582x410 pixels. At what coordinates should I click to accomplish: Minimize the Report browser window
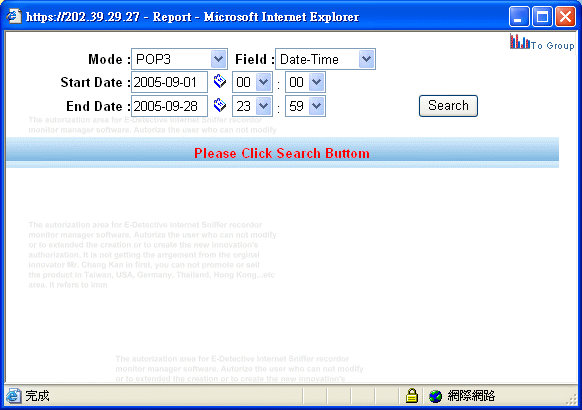pos(519,17)
